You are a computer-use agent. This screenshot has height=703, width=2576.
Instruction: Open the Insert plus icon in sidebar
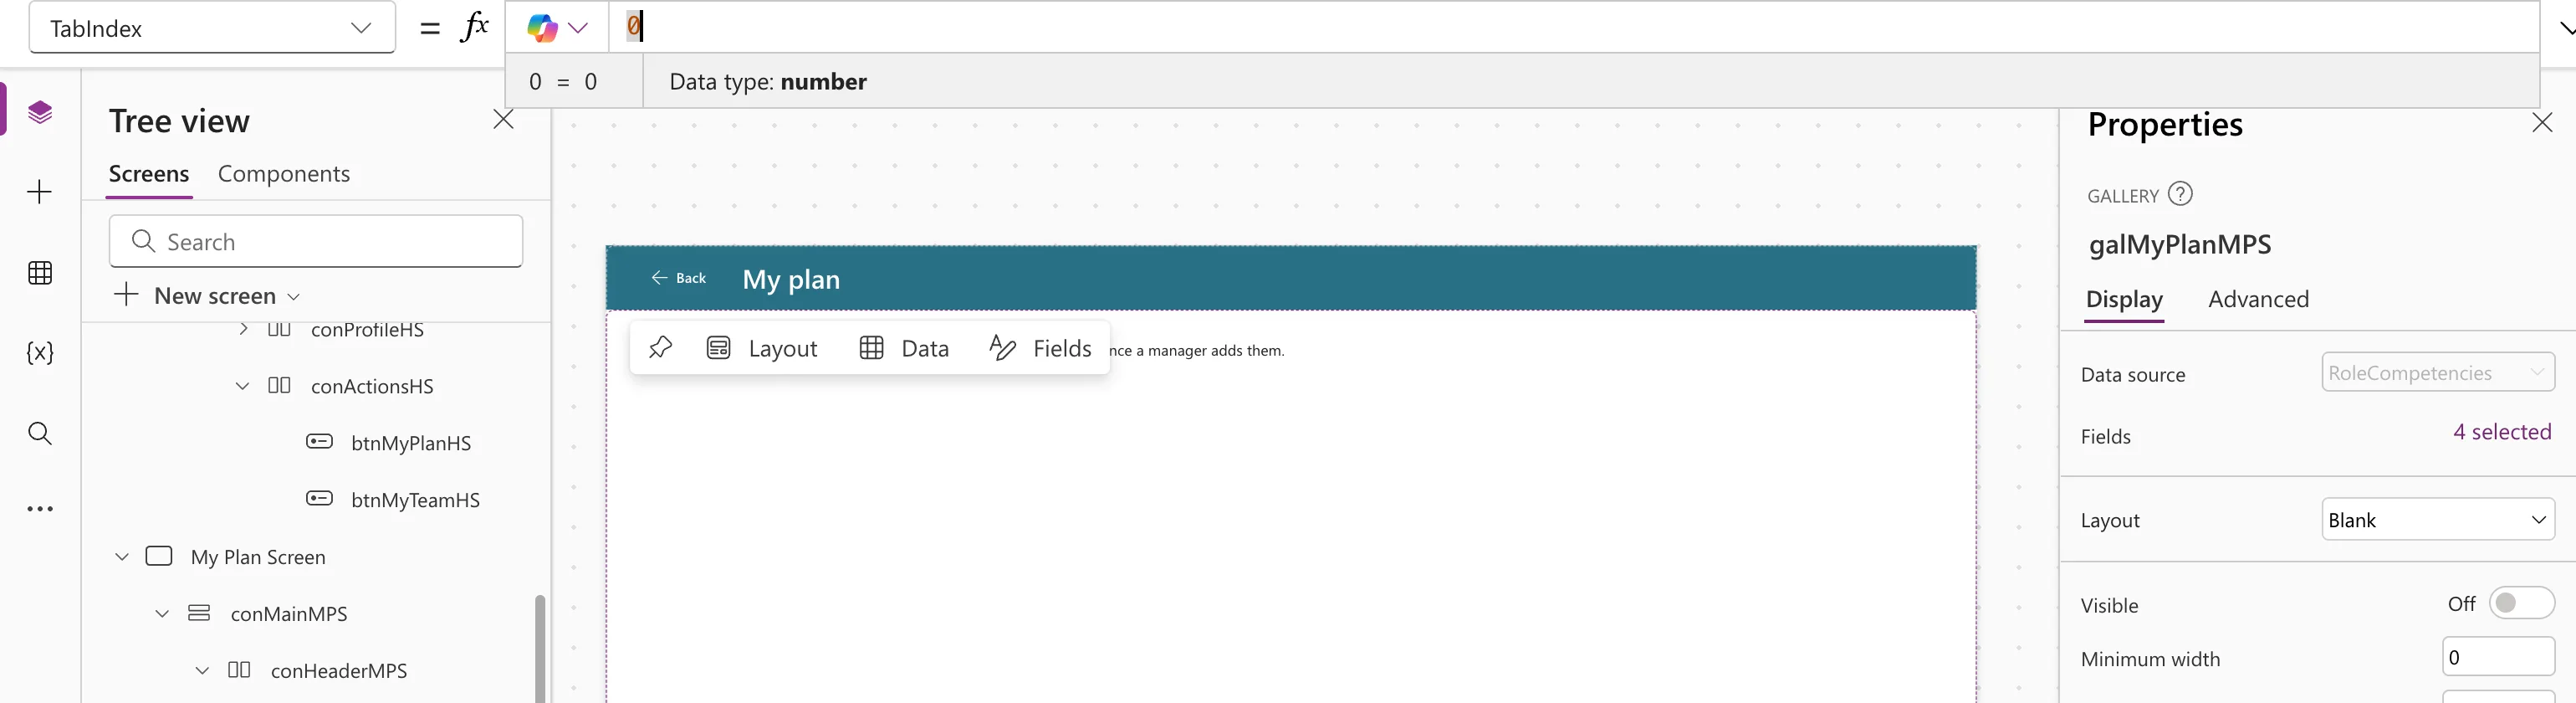point(40,192)
